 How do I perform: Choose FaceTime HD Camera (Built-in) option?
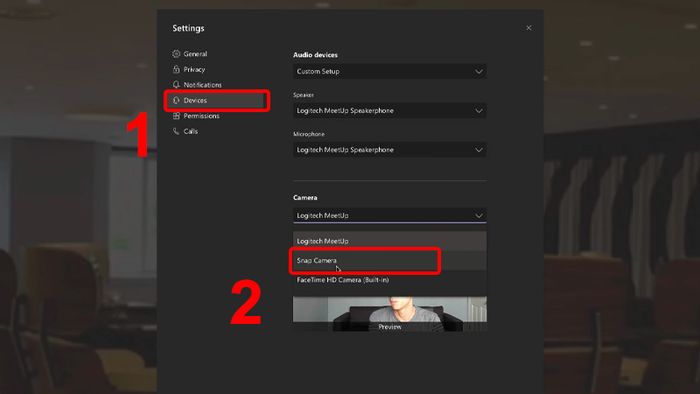tap(390, 280)
